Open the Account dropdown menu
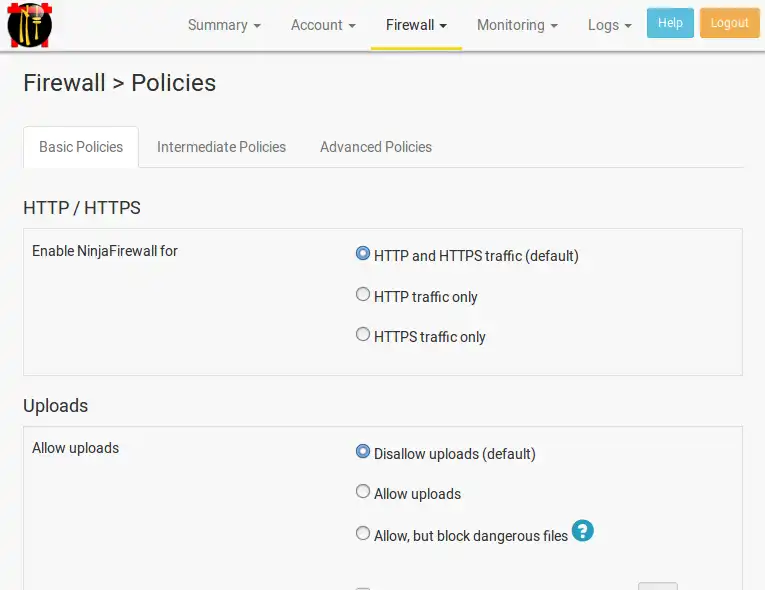Image resolution: width=765 pixels, height=590 pixels. click(323, 25)
